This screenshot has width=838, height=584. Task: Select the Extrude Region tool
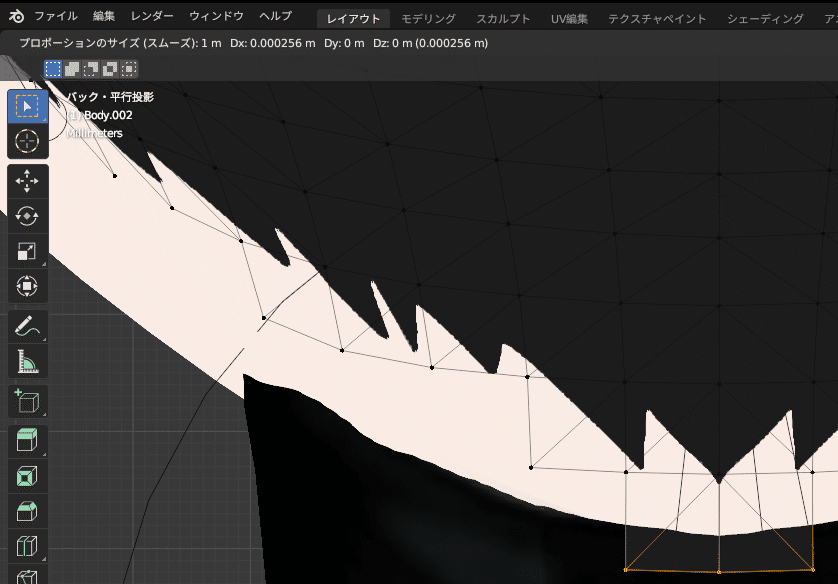[x=27, y=442]
